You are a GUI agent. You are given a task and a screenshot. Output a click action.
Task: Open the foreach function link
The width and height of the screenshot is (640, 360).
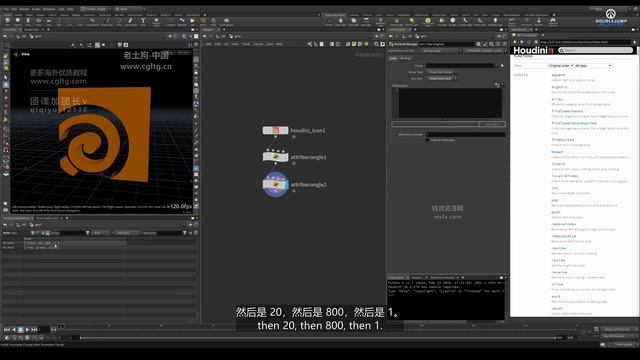(x=557, y=152)
